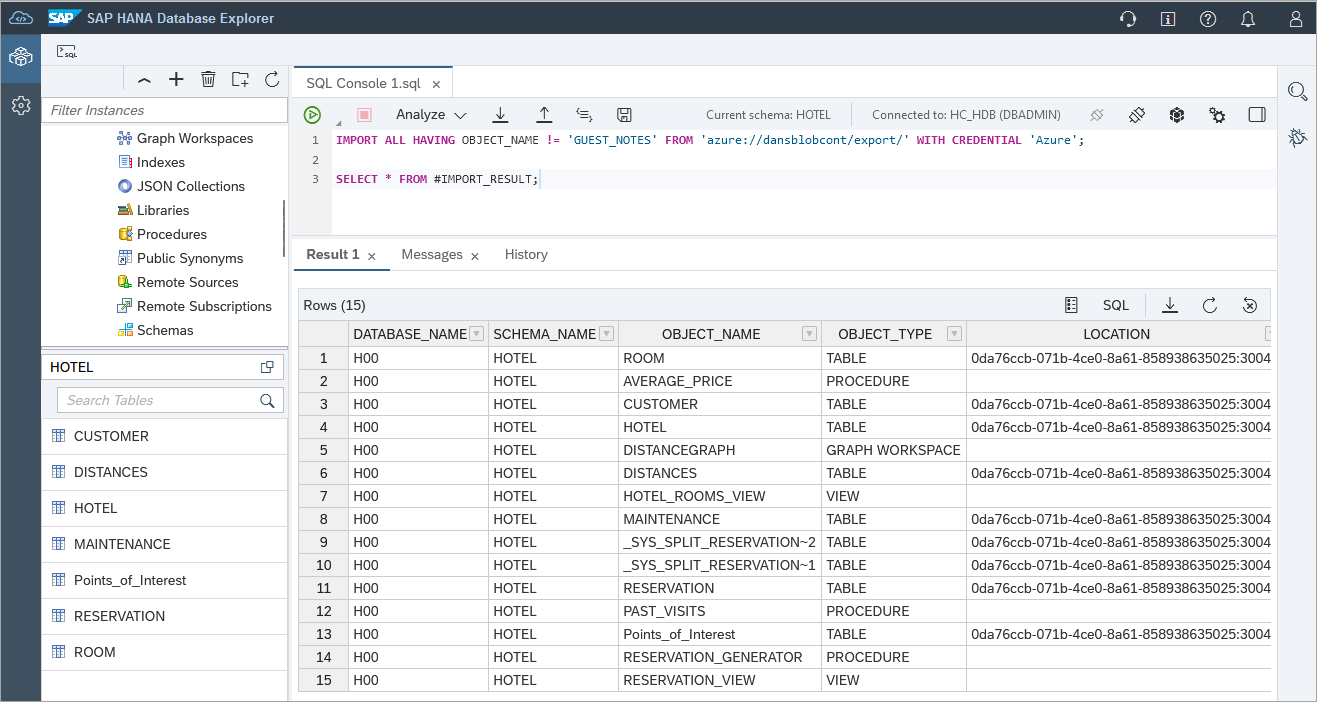The width and height of the screenshot is (1317, 702).
Task: Click the SQL button above the results
Action: 1116,305
